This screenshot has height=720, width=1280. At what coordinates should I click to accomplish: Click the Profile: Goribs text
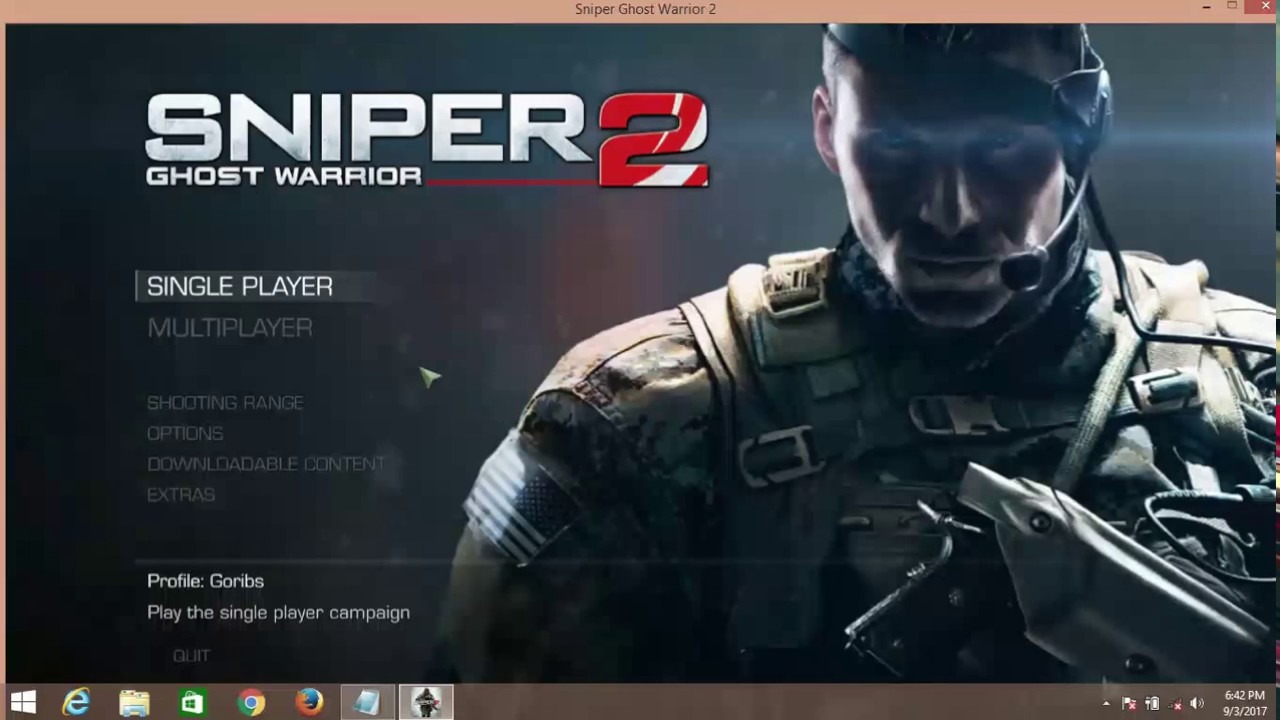click(205, 581)
